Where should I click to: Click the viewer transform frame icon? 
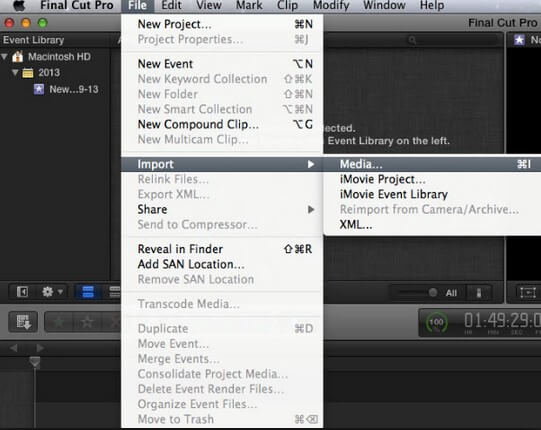click(528, 293)
